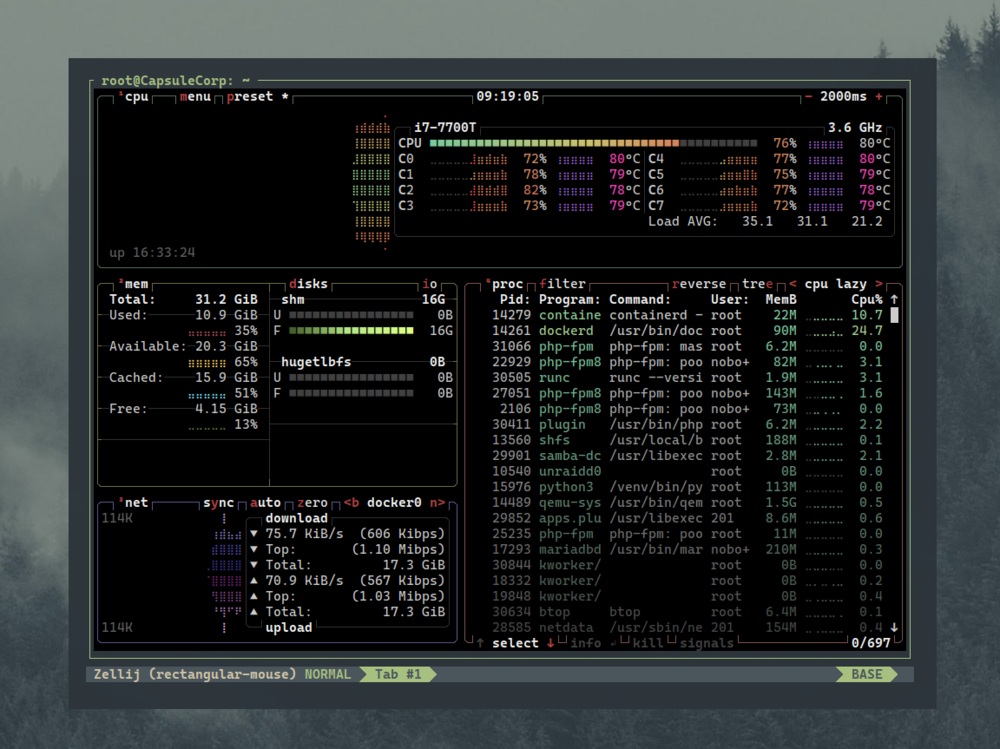This screenshot has width=1000, height=749.
Task: Select the mariadbd process row
Action: point(688,549)
